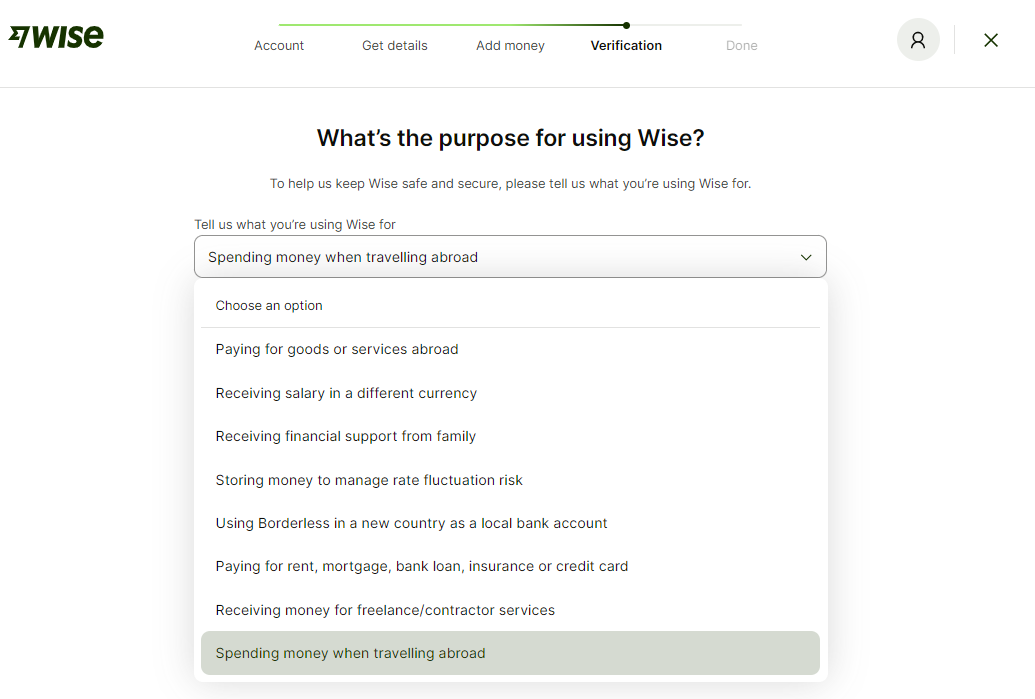Pick 'Receiving money for freelance/contractor services'

pyautogui.click(x=385, y=610)
